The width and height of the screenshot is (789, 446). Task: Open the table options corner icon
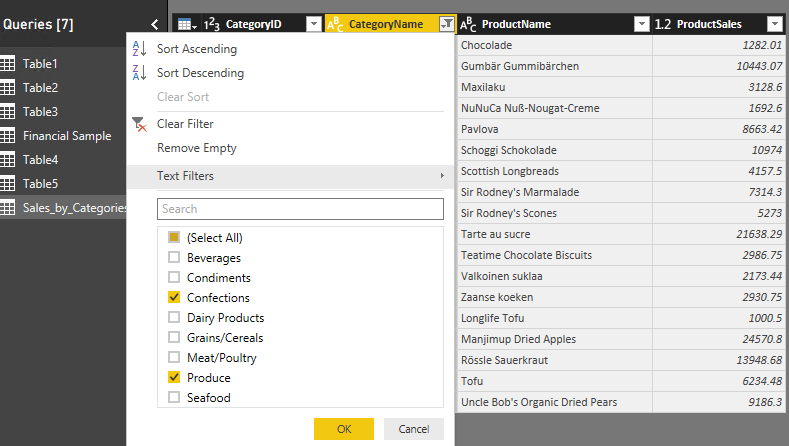pyautogui.click(x=187, y=24)
